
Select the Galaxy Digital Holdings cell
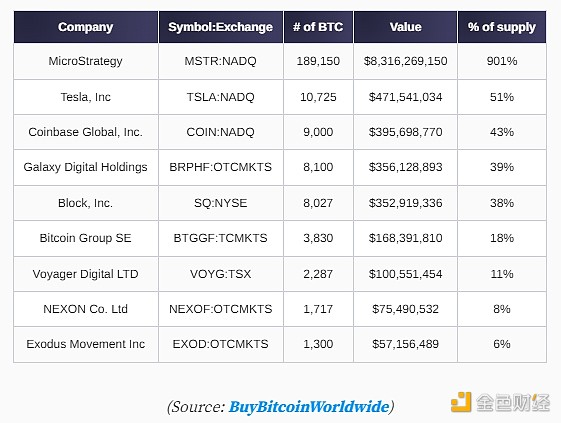86,167
